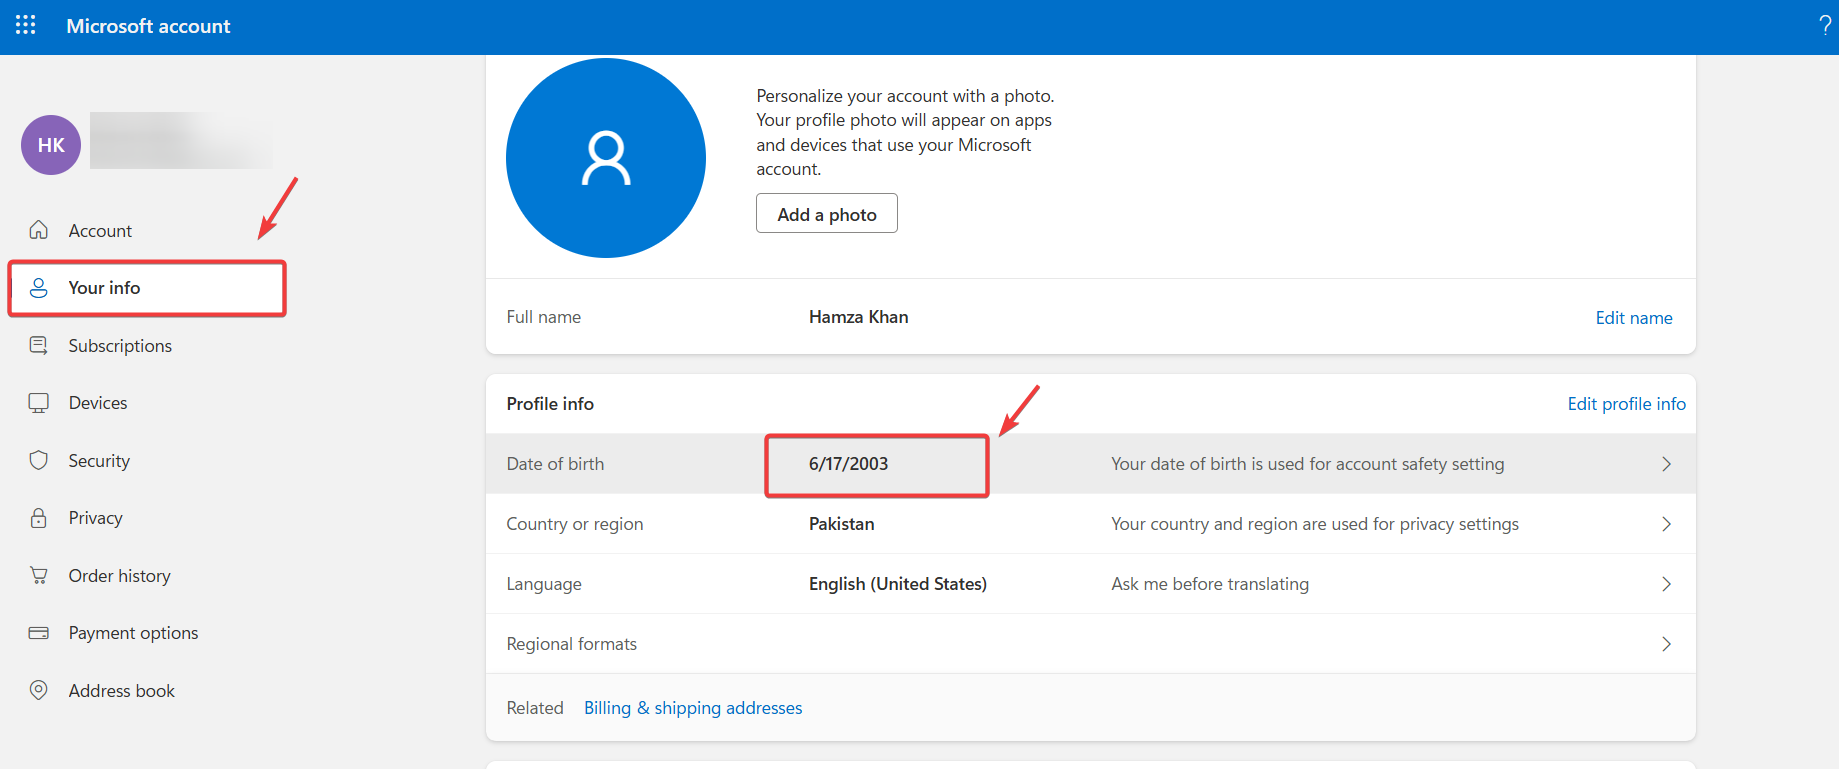Expand the Language row chevron
The width and height of the screenshot is (1839, 769).
1666,584
